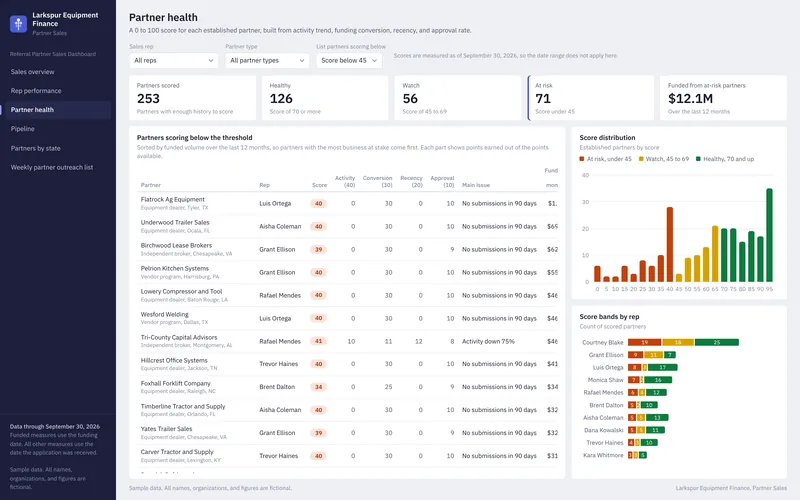This screenshot has width=800, height=500.
Task: Click the tall red bar at score 40
Action: click(x=670, y=244)
